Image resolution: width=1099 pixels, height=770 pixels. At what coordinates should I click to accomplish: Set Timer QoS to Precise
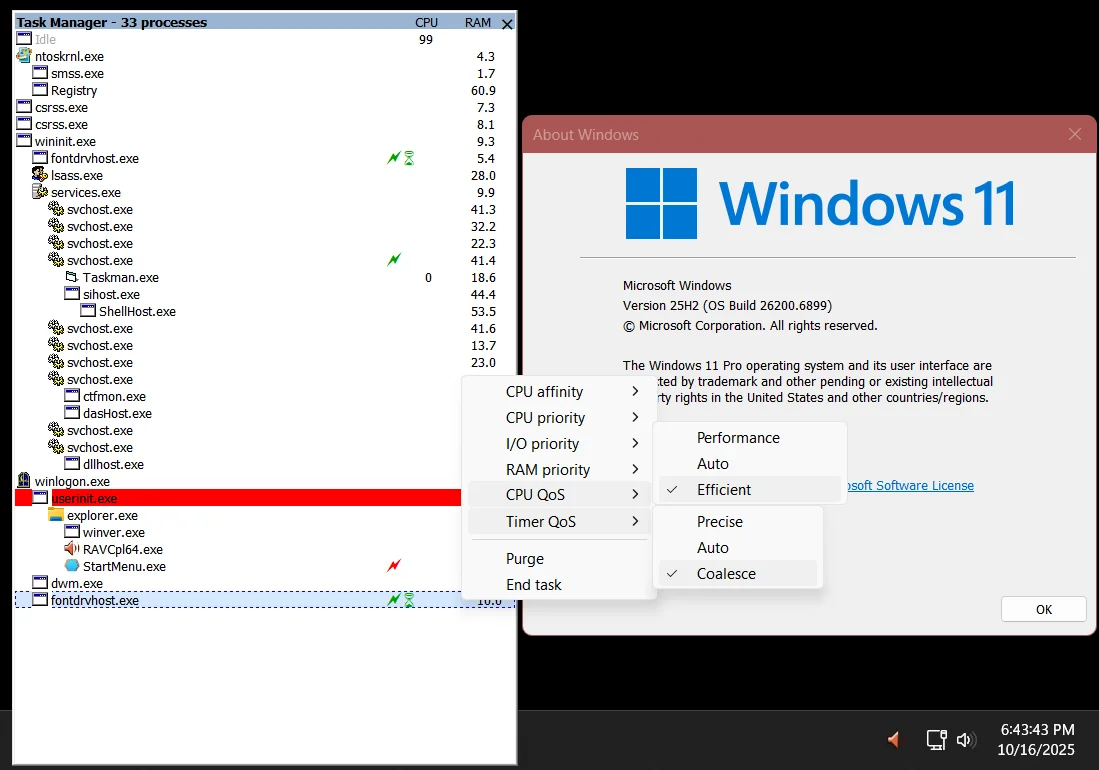click(x=737, y=522)
